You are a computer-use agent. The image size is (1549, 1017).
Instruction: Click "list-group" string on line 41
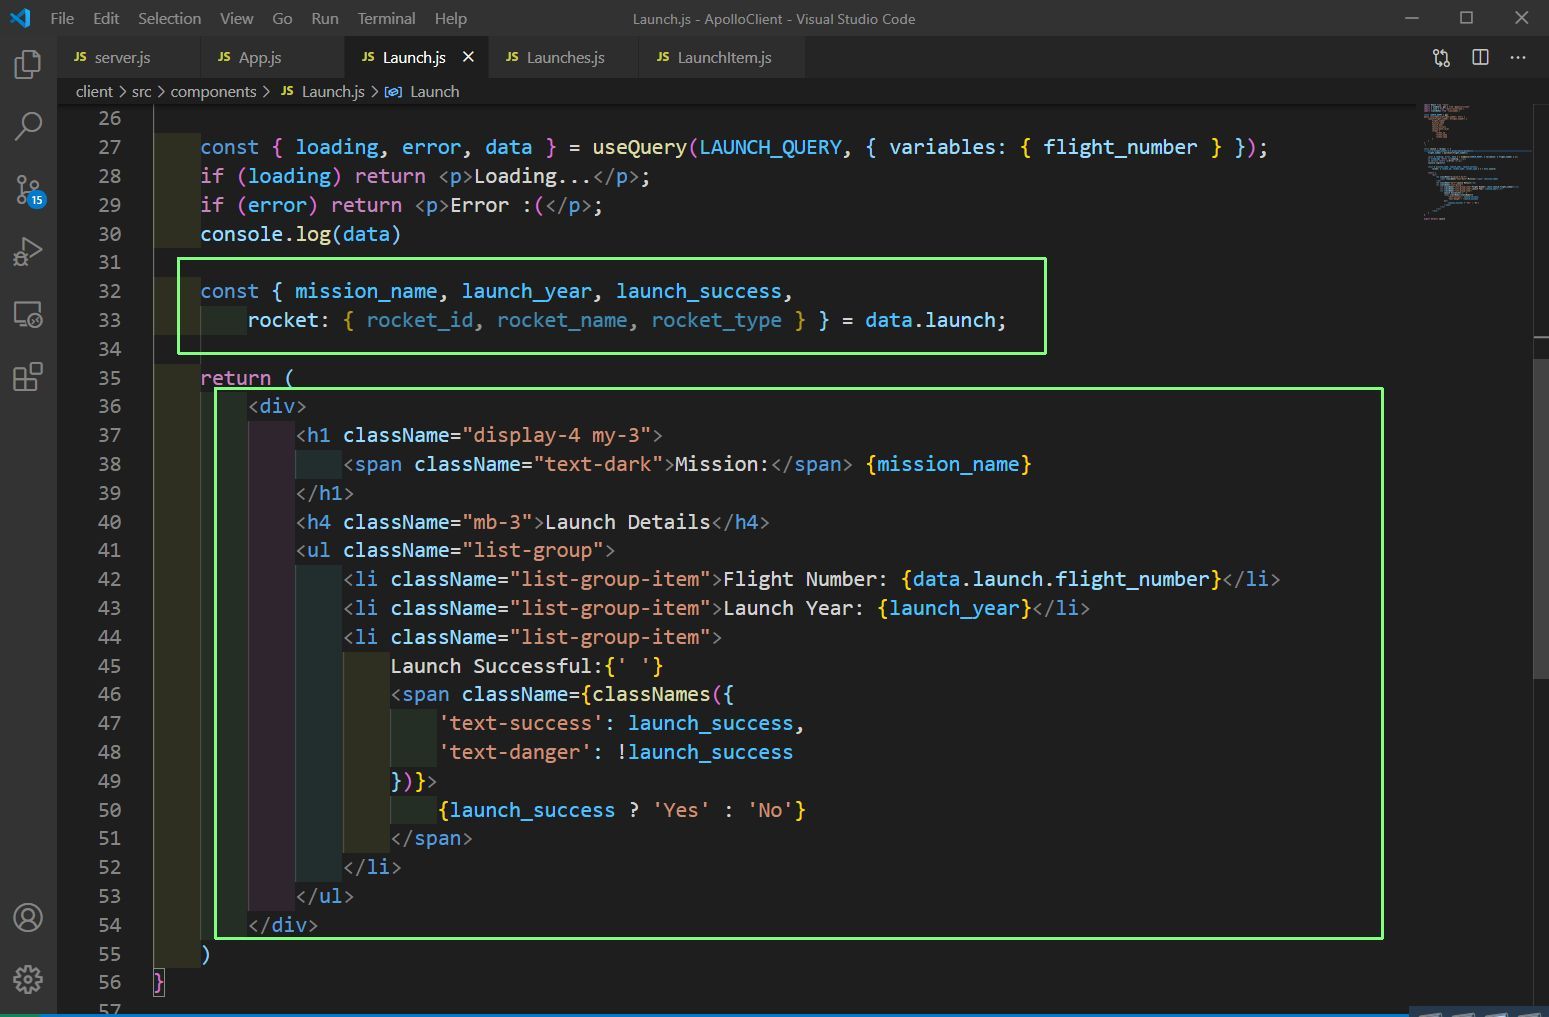tap(532, 550)
